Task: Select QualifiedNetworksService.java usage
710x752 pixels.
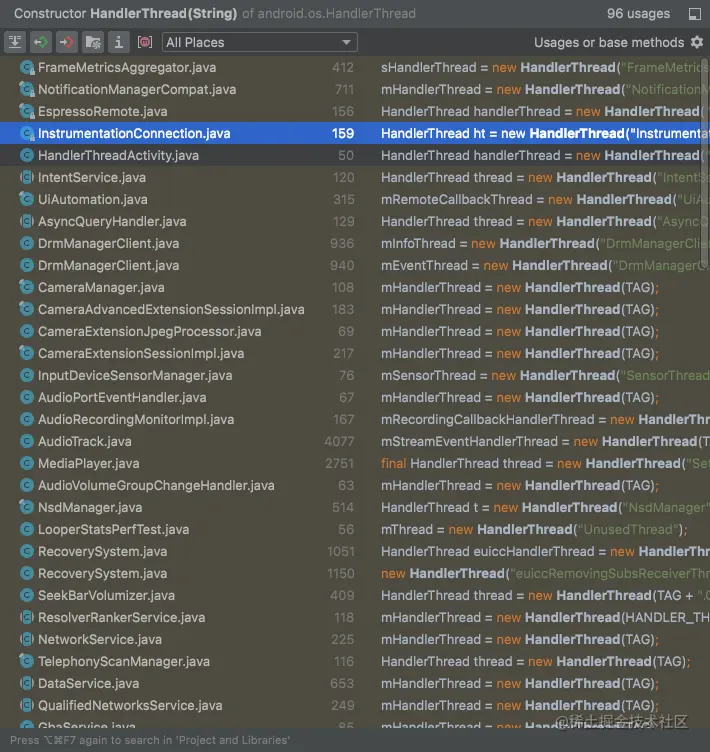Action: 355,705
